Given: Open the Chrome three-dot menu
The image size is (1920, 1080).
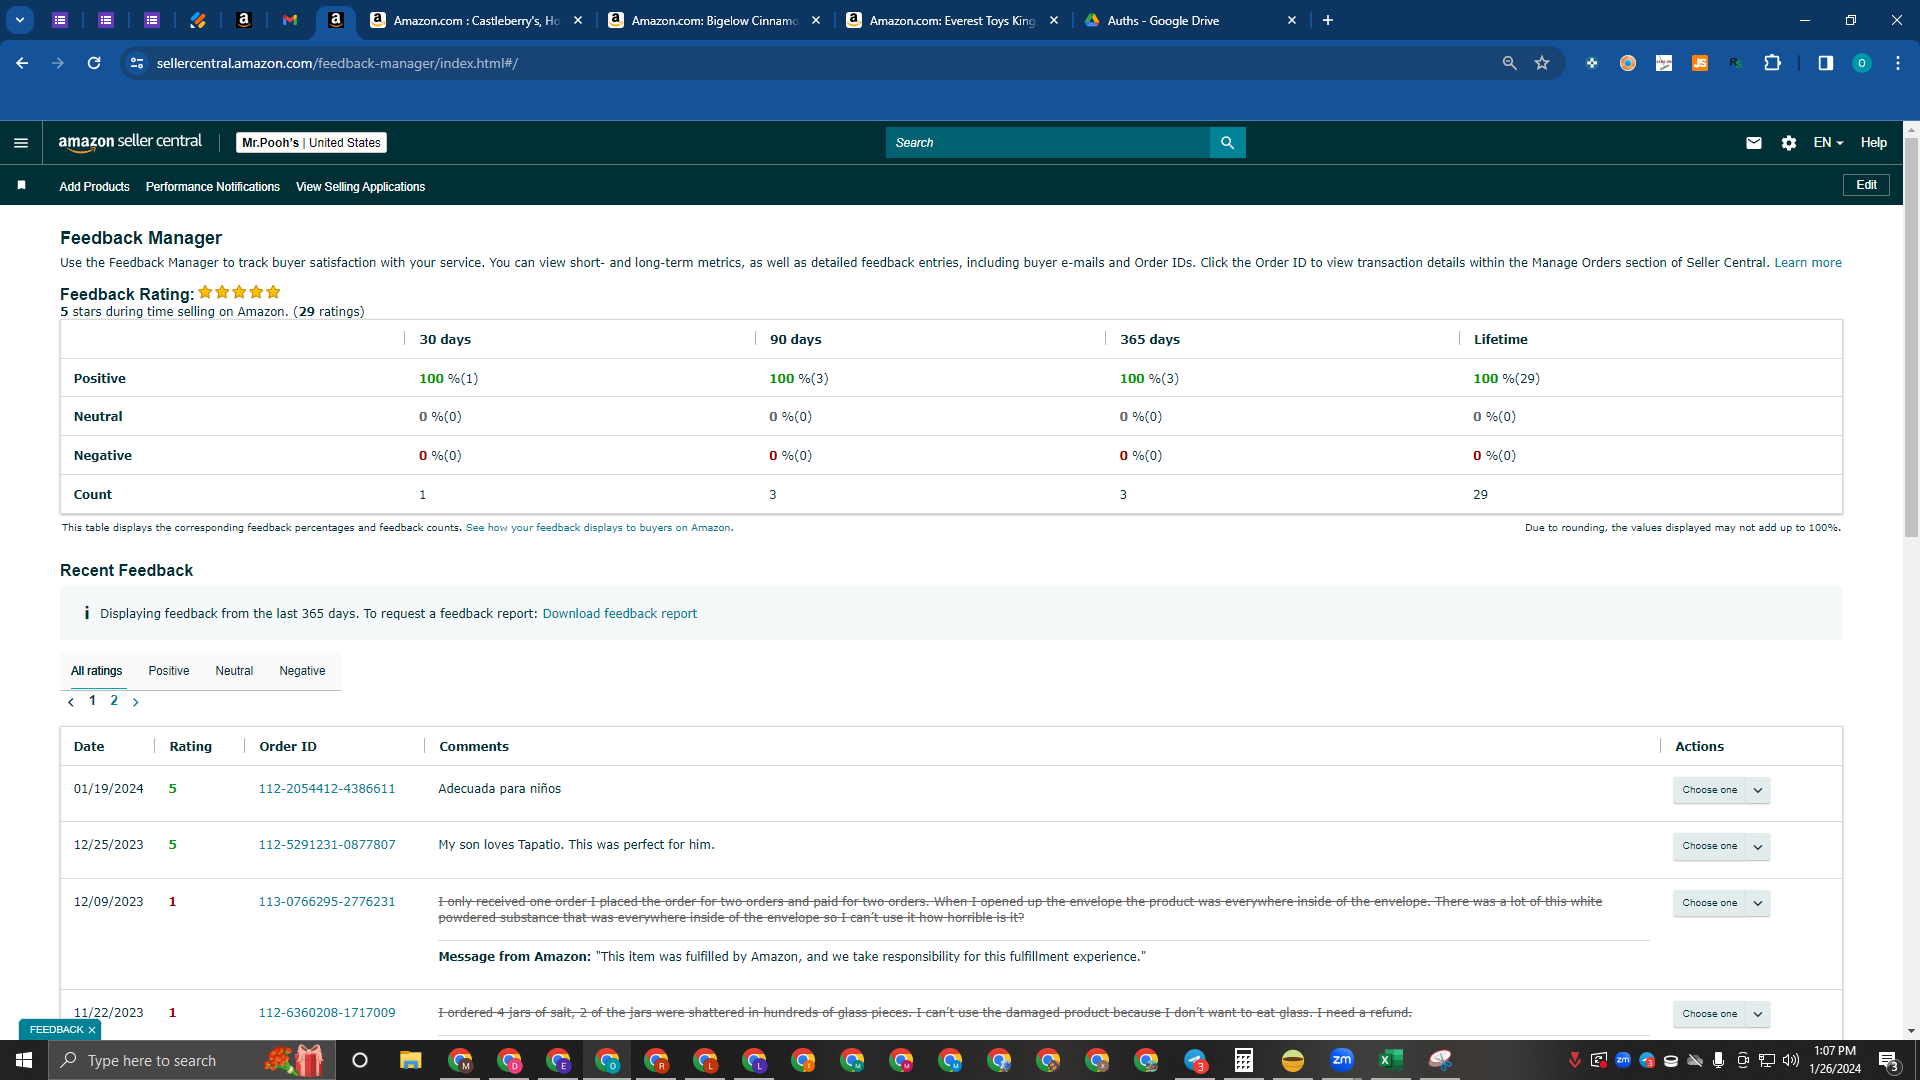Looking at the screenshot, I should click(x=1897, y=63).
